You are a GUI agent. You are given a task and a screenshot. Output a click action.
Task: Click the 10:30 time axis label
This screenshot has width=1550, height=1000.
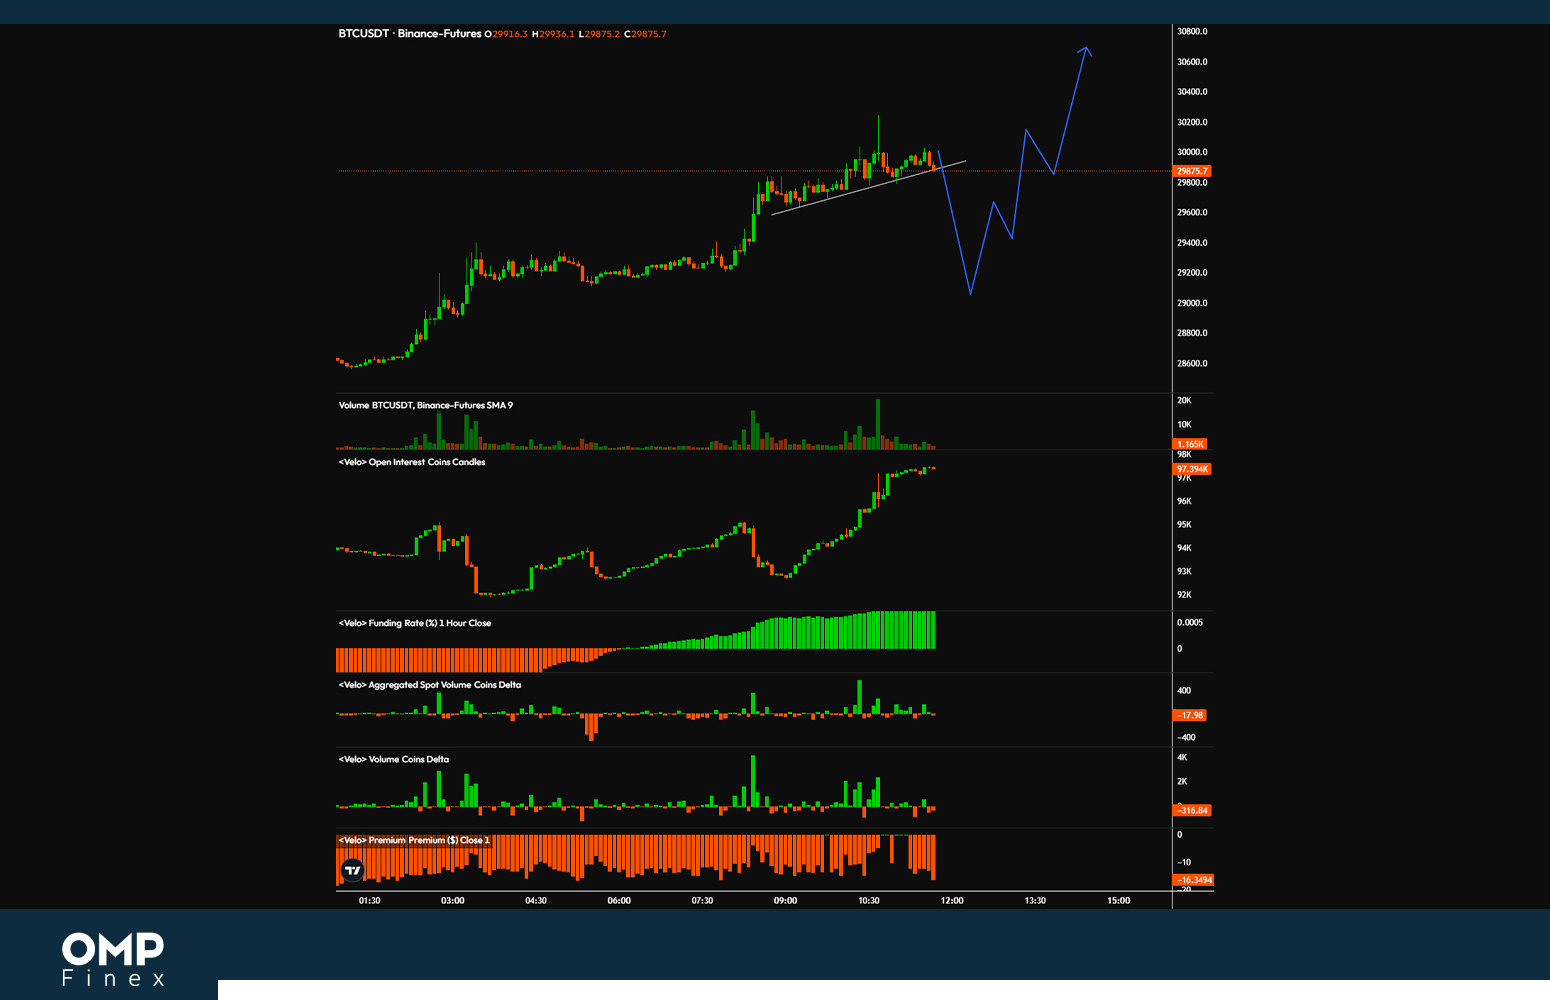click(869, 901)
